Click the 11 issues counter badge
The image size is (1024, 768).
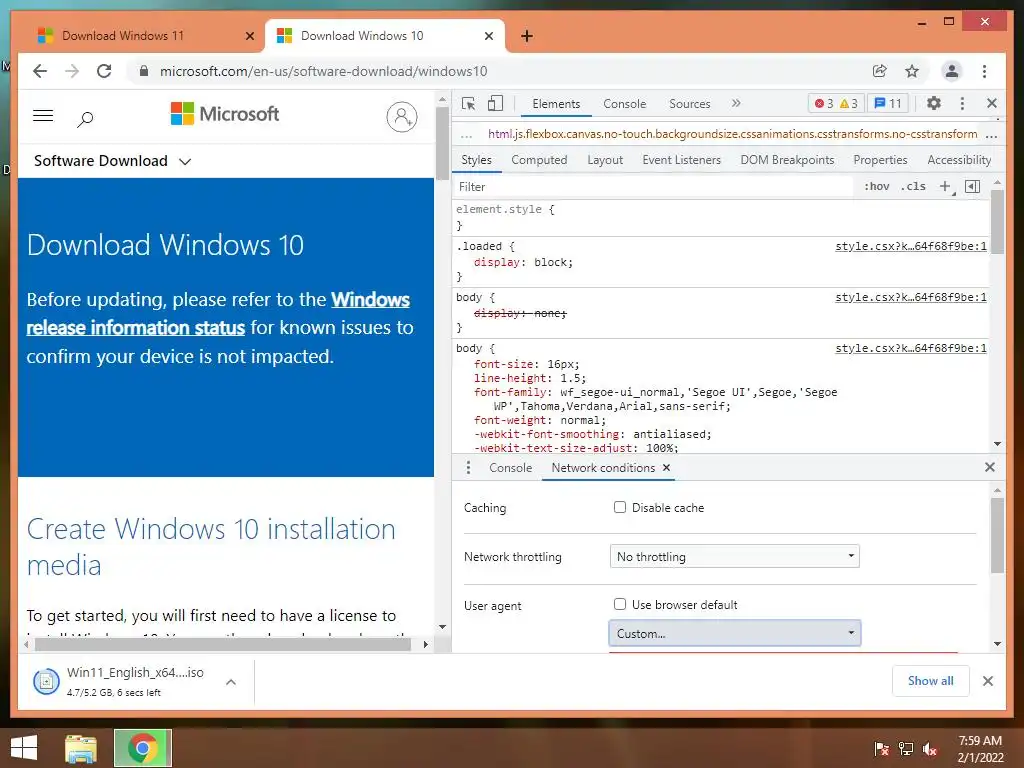(x=888, y=103)
